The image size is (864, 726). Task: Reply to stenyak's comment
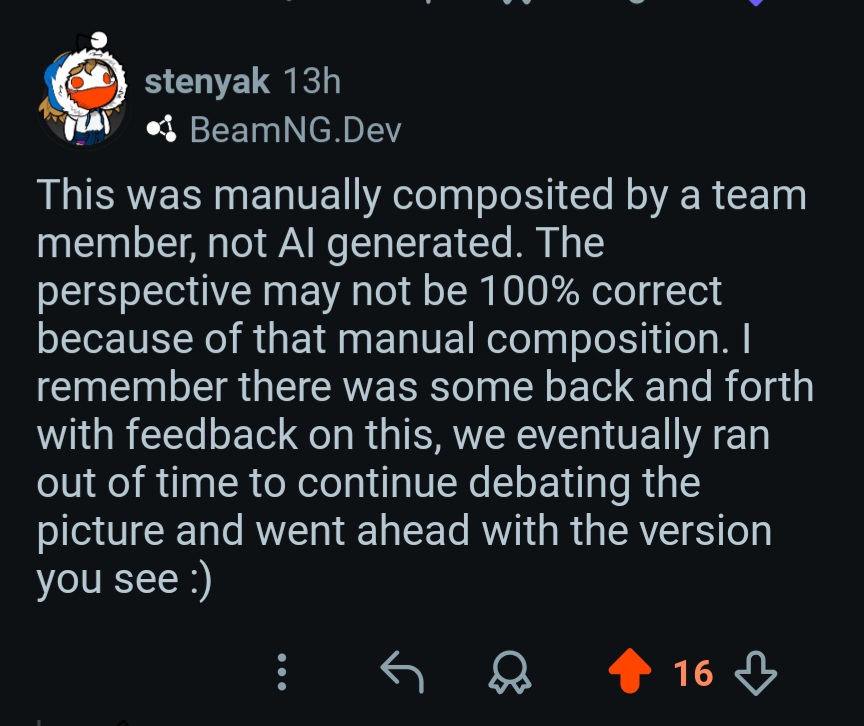[403, 673]
